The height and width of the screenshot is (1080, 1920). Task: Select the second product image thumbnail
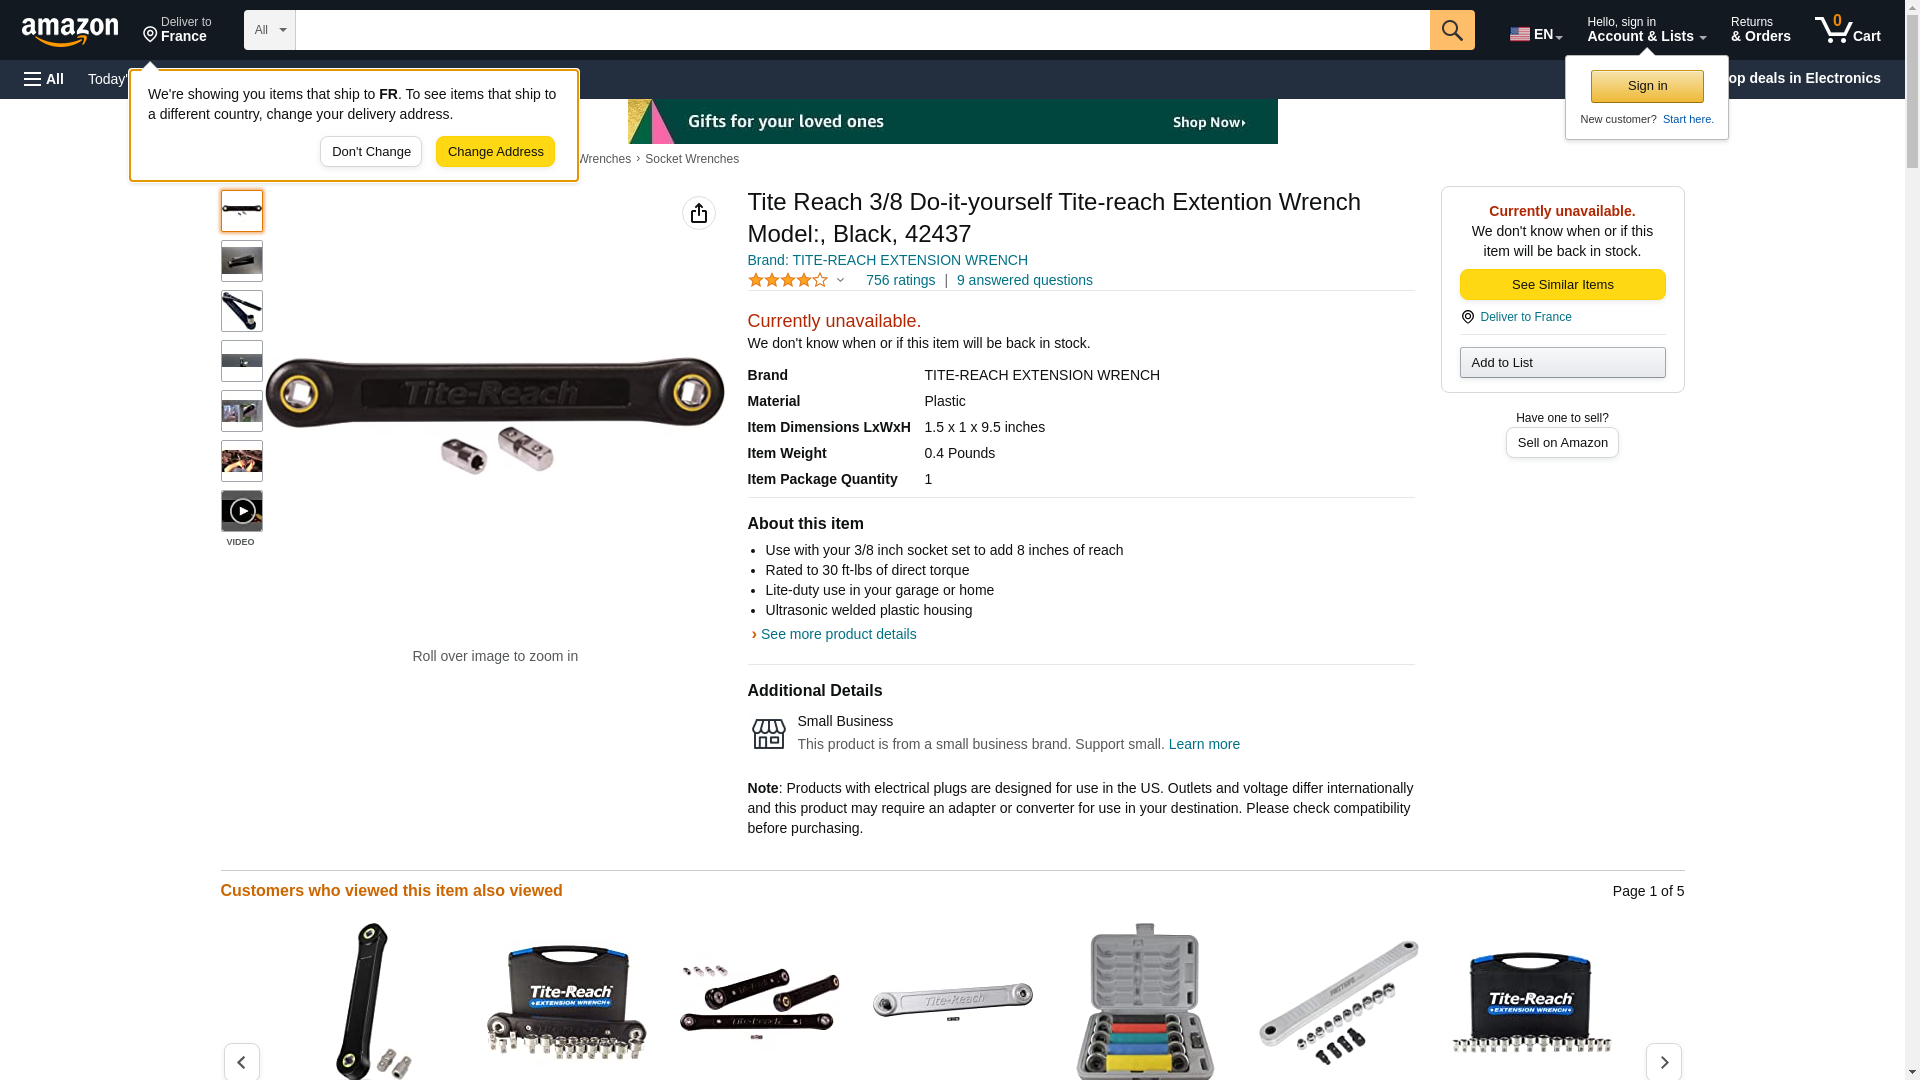pyautogui.click(x=242, y=261)
